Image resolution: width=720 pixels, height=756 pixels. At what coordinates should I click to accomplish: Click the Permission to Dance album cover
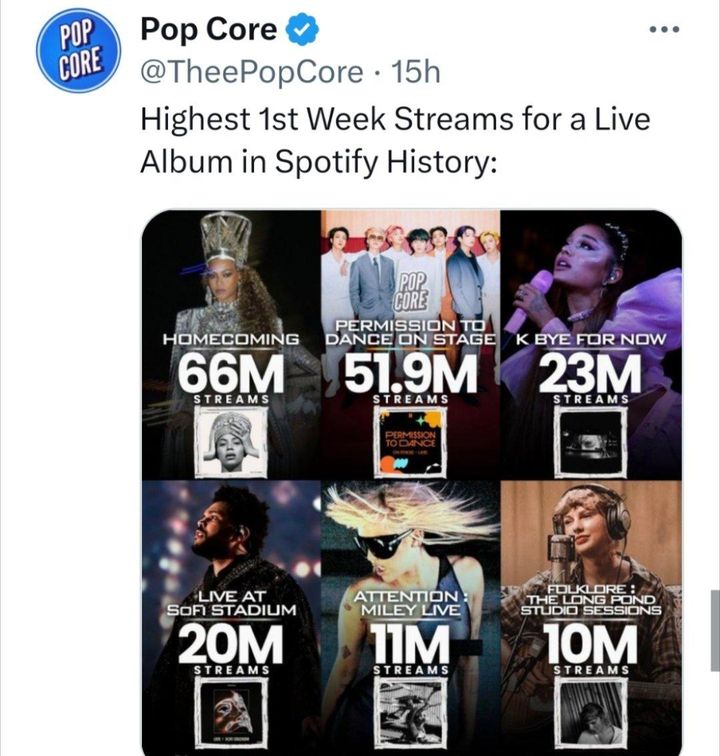411,441
